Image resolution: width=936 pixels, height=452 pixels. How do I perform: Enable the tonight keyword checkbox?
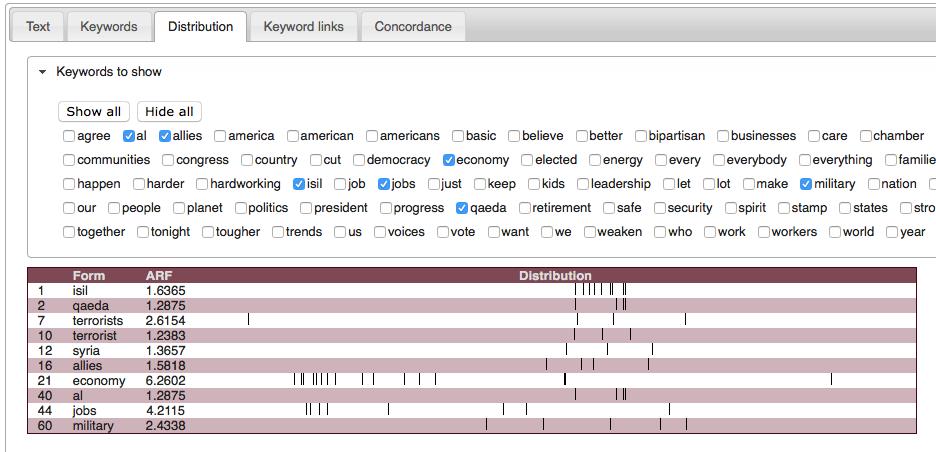[x=143, y=232]
